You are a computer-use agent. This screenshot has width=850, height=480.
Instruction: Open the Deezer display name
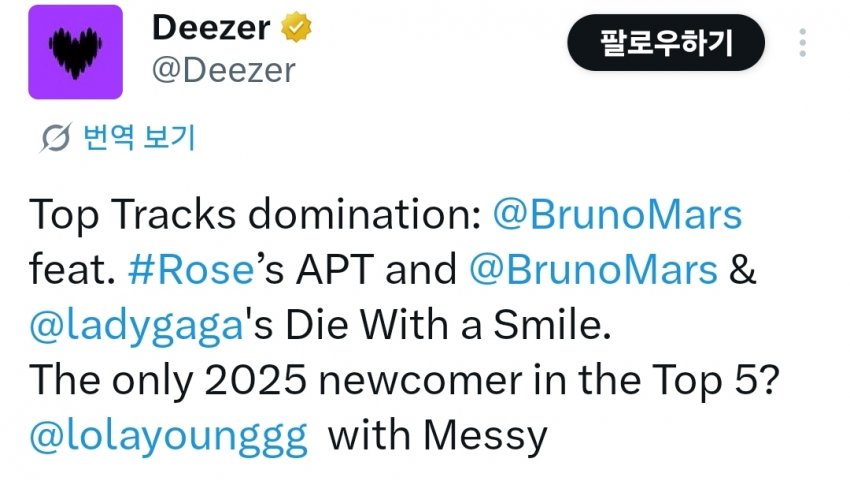211,29
